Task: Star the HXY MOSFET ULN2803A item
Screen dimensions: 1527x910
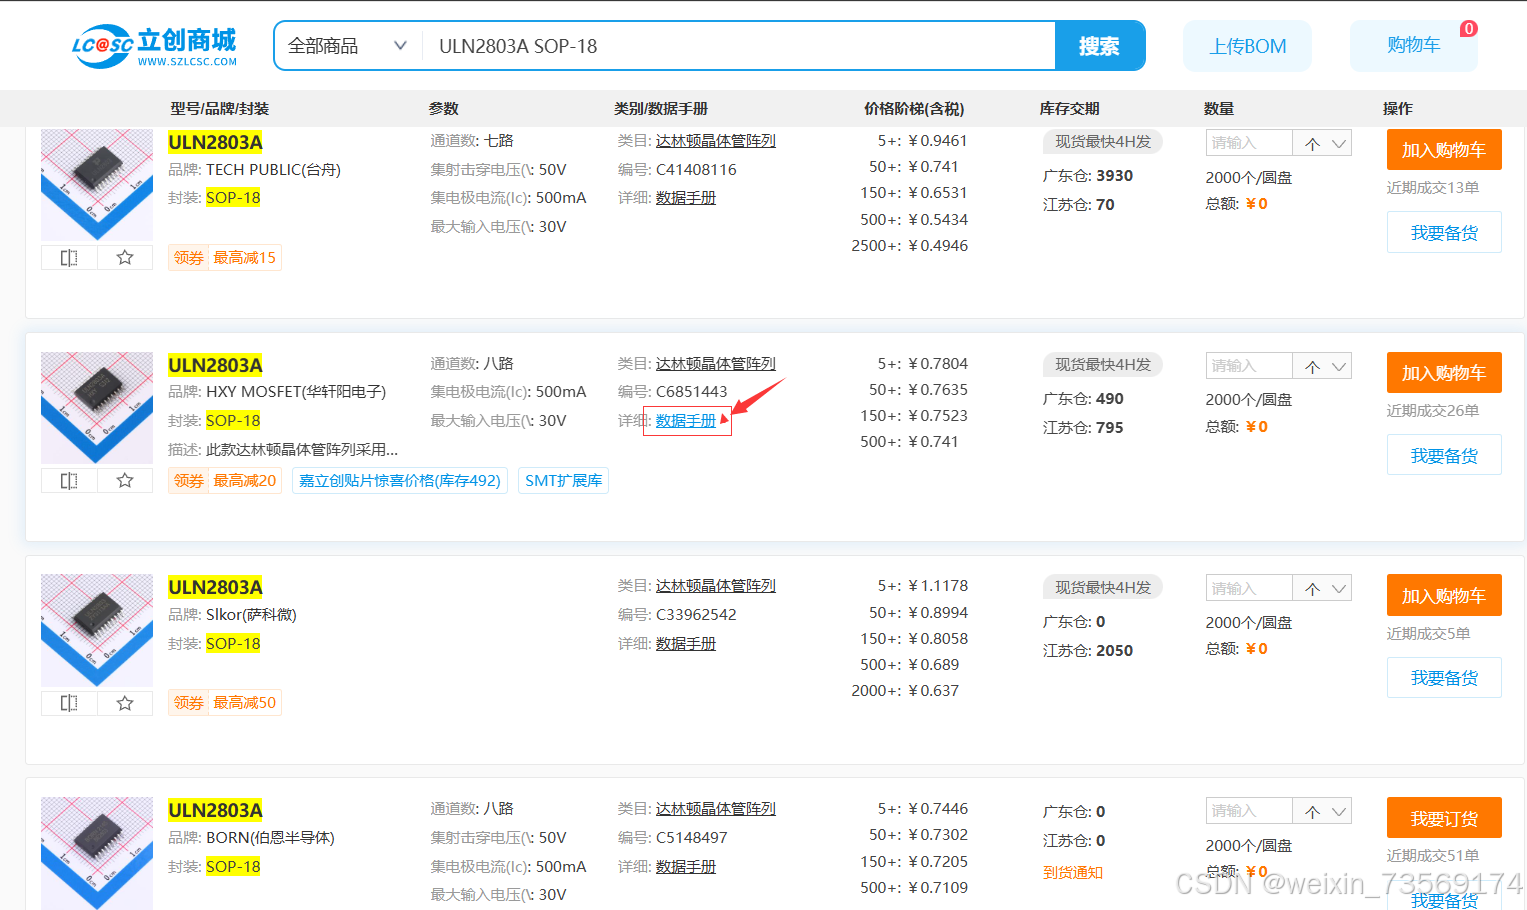Action: (125, 481)
